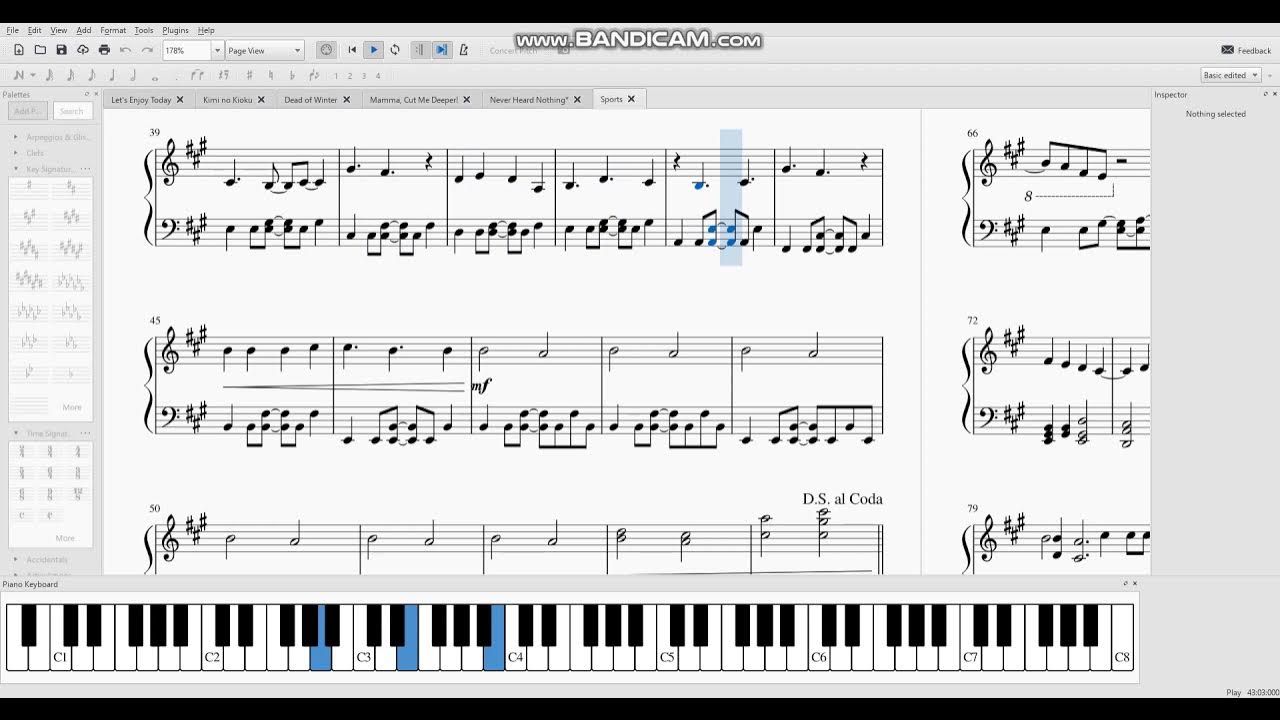Open the Page View mode dropdown
The width and height of the screenshot is (1280, 720).
click(264, 50)
